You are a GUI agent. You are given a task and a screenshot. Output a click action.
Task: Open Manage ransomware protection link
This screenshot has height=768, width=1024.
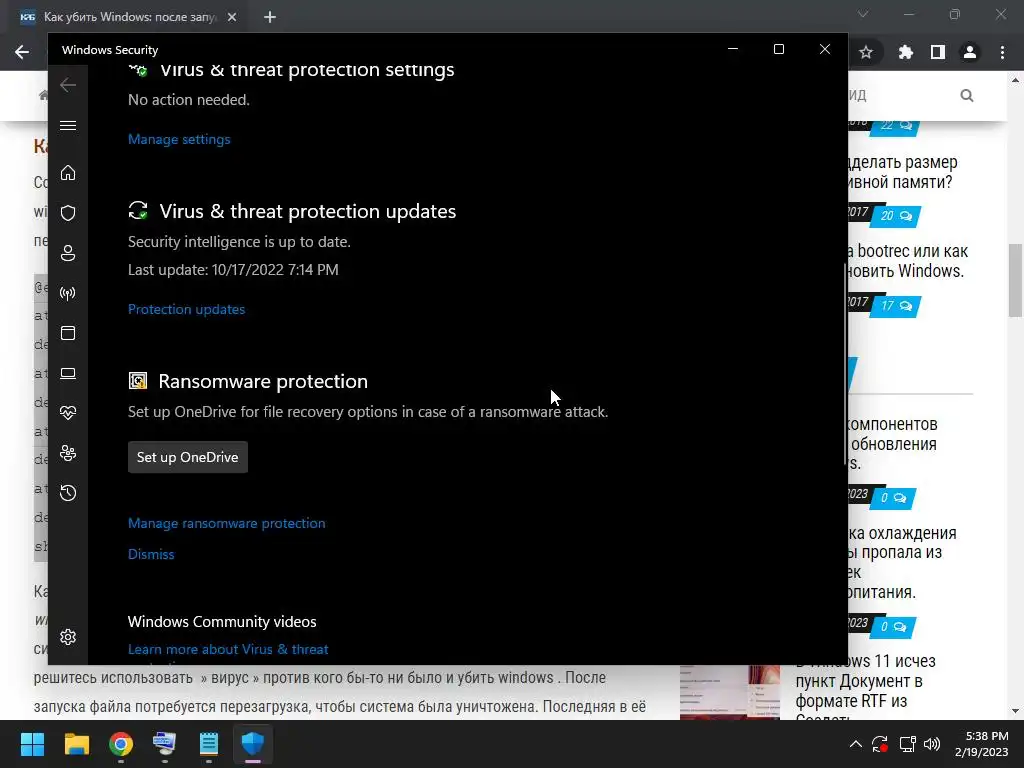click(227, 523)
